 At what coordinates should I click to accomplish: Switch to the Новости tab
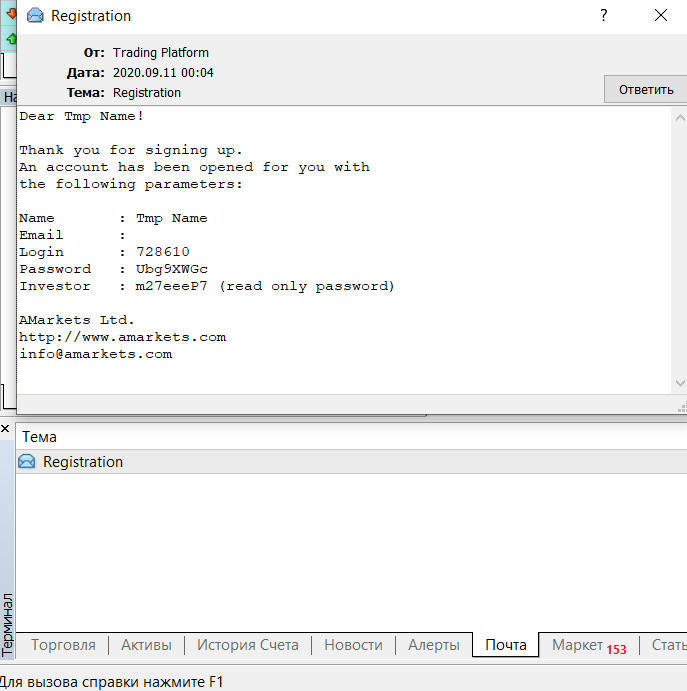point(353,645)
